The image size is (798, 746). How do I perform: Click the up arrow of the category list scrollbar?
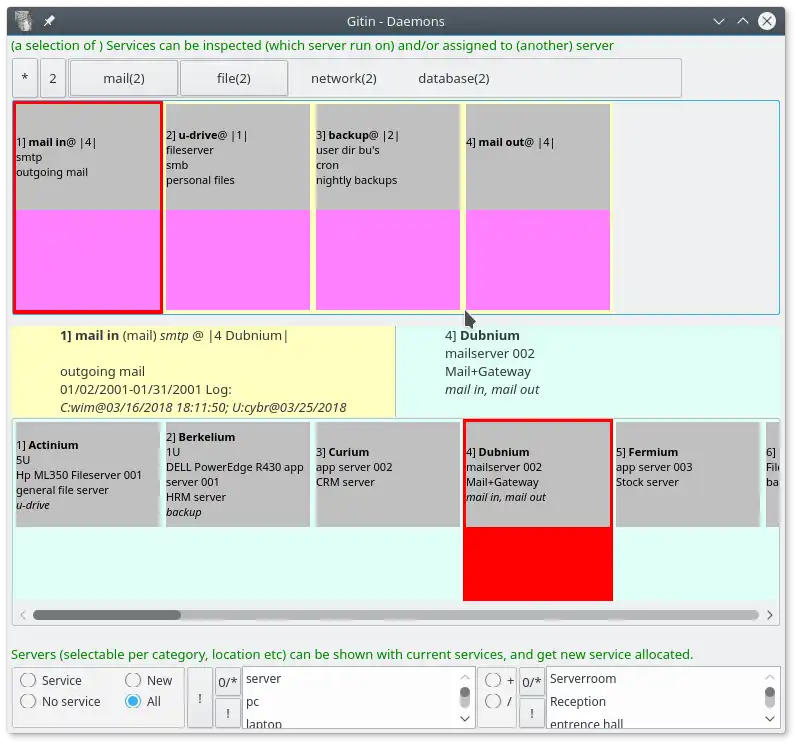[x=465, y=677]
